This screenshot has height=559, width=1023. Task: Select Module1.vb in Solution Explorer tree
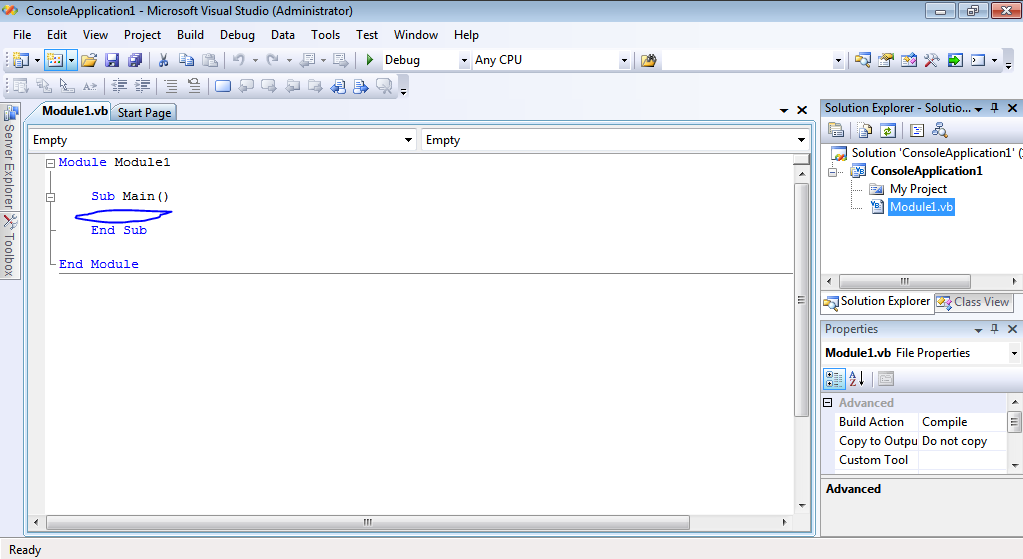click(x=921, y=207)
